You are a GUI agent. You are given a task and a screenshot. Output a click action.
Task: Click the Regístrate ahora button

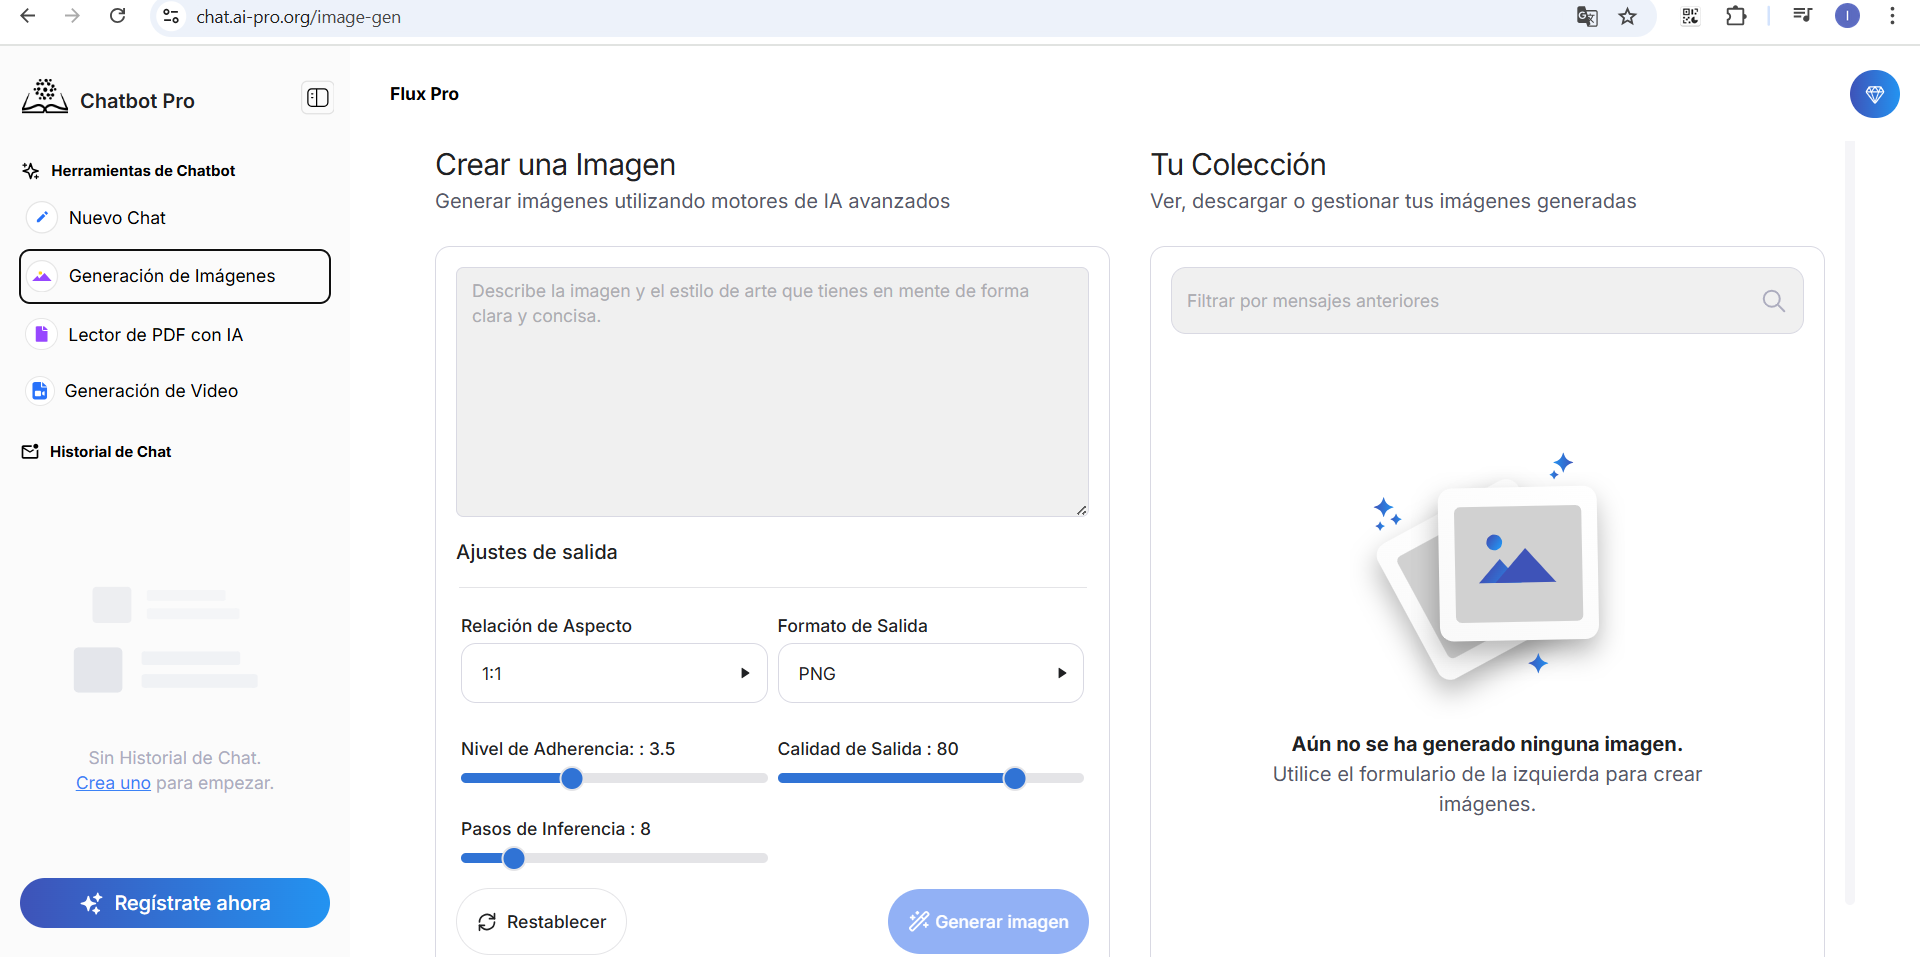174,902
